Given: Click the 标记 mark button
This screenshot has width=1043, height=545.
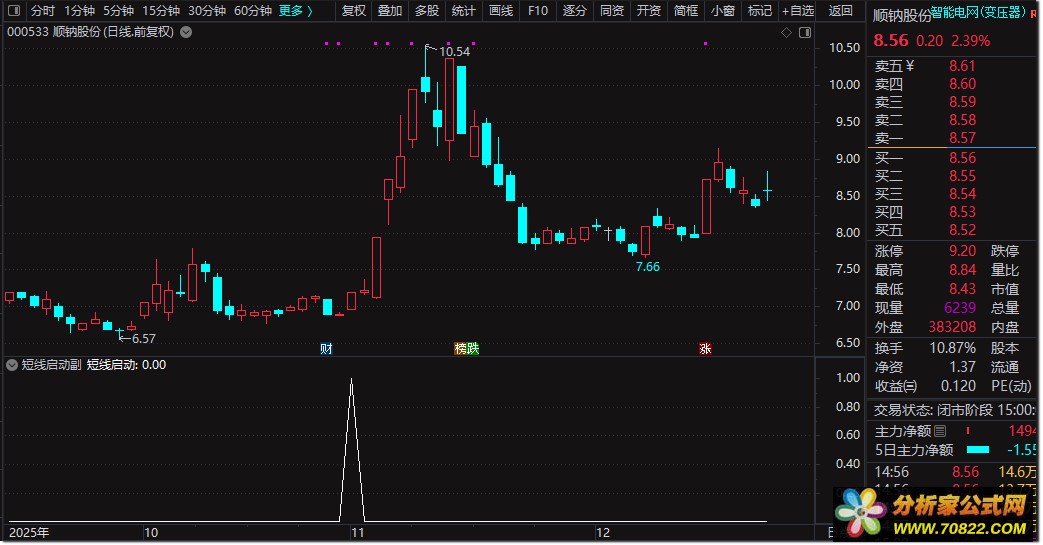Looking at the screenshot, I should coord(760,11).
